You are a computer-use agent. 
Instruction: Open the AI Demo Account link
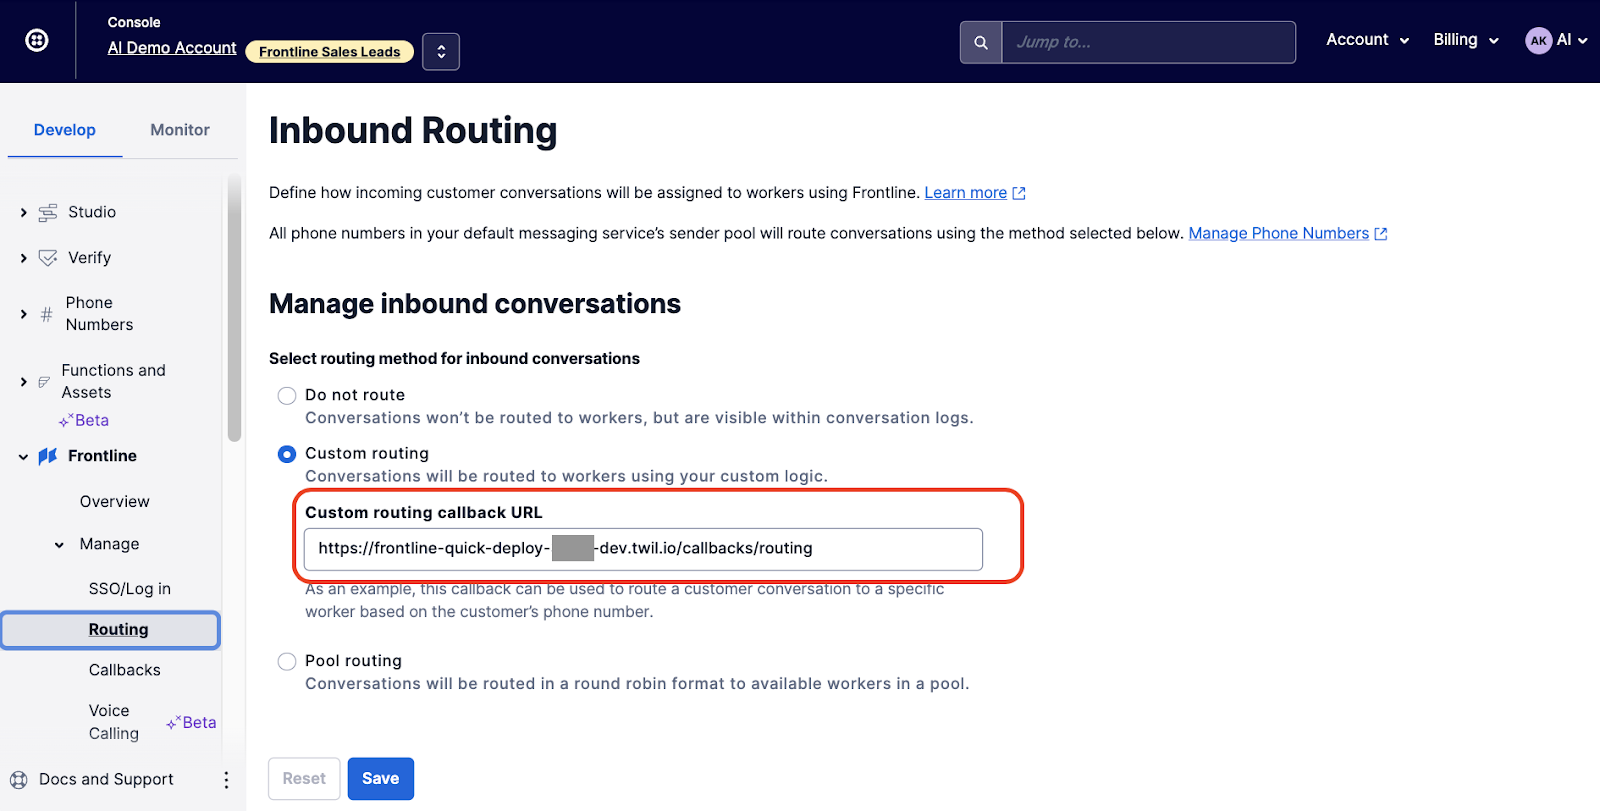(172, 48)
